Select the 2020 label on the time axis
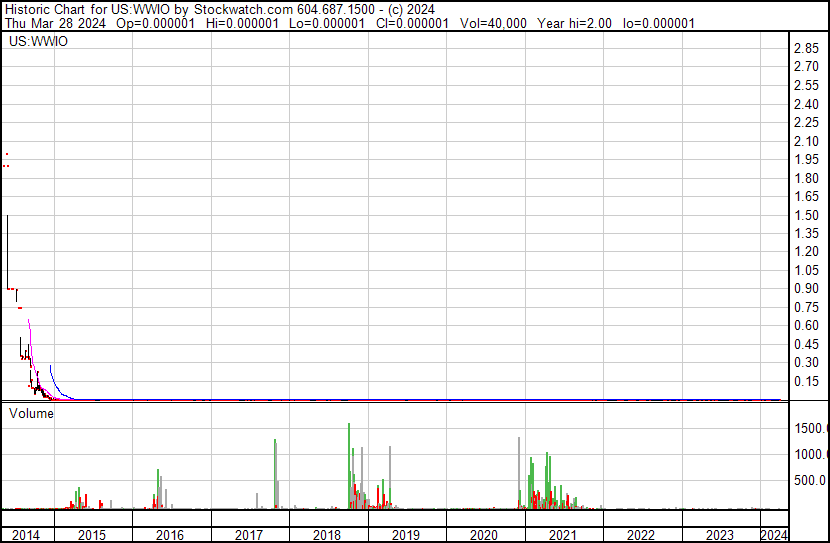The height and width of the screenshot is (543, 830). click(x=484, y=535)
